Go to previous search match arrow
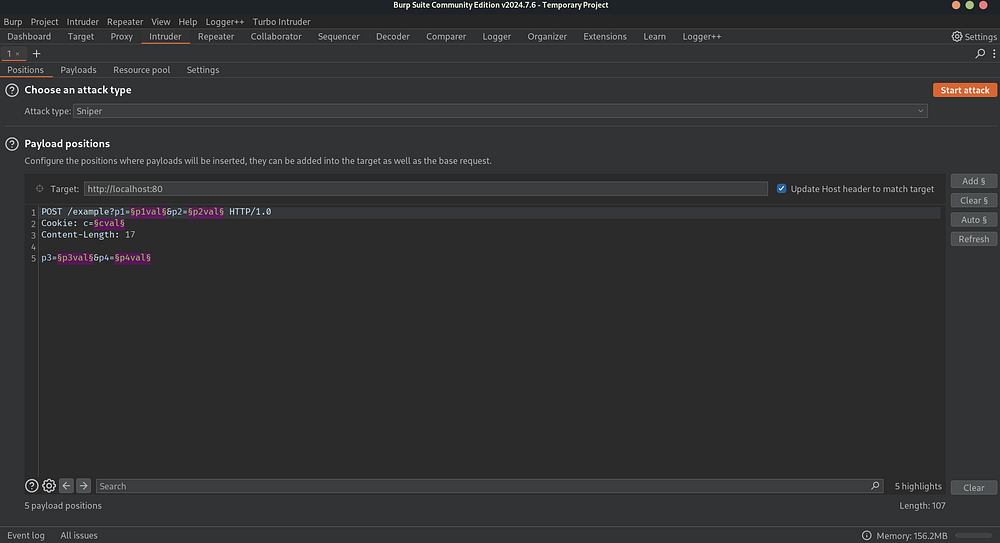Image resolution: width=1000 pixels, height=543 pixels. click(66, 486)
